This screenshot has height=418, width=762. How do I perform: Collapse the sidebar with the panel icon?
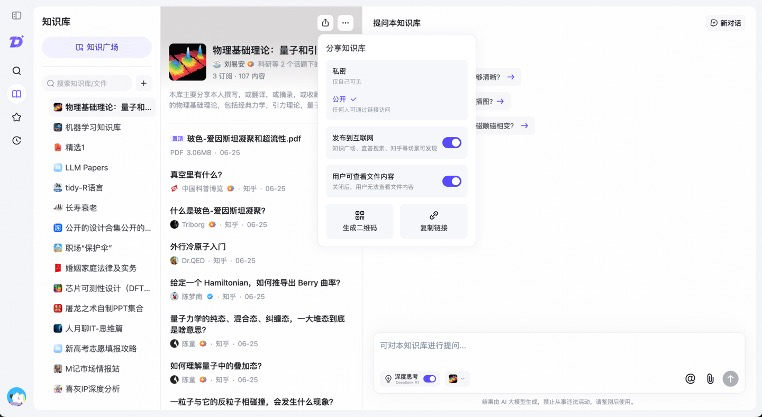pyautogui.click(x=17, y=16)
